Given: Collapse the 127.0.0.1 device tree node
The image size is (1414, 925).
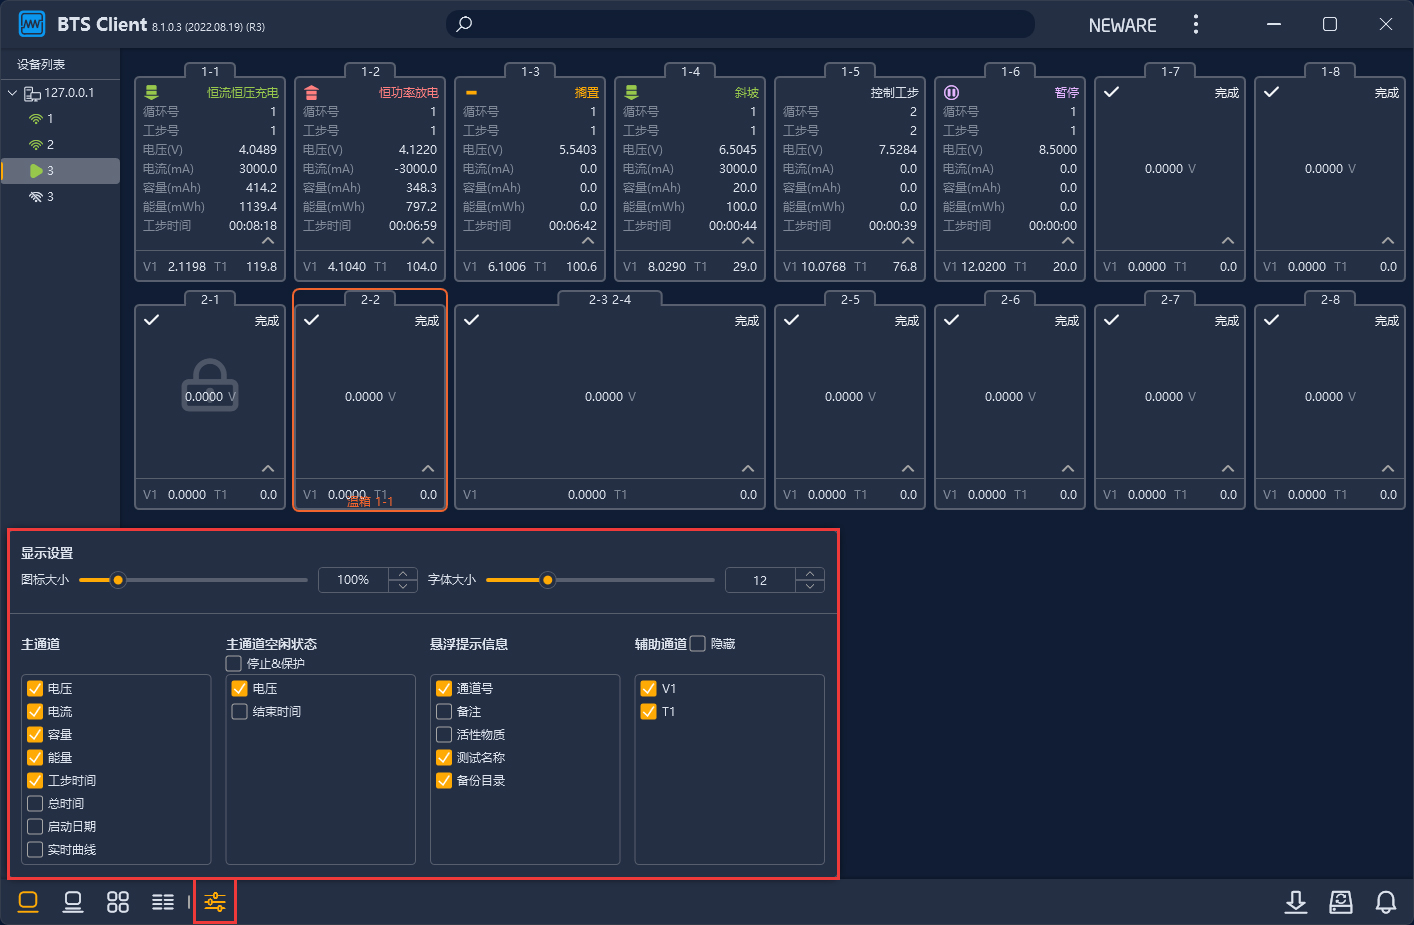Looking at the screenshot, I should [x=12, y=93].
